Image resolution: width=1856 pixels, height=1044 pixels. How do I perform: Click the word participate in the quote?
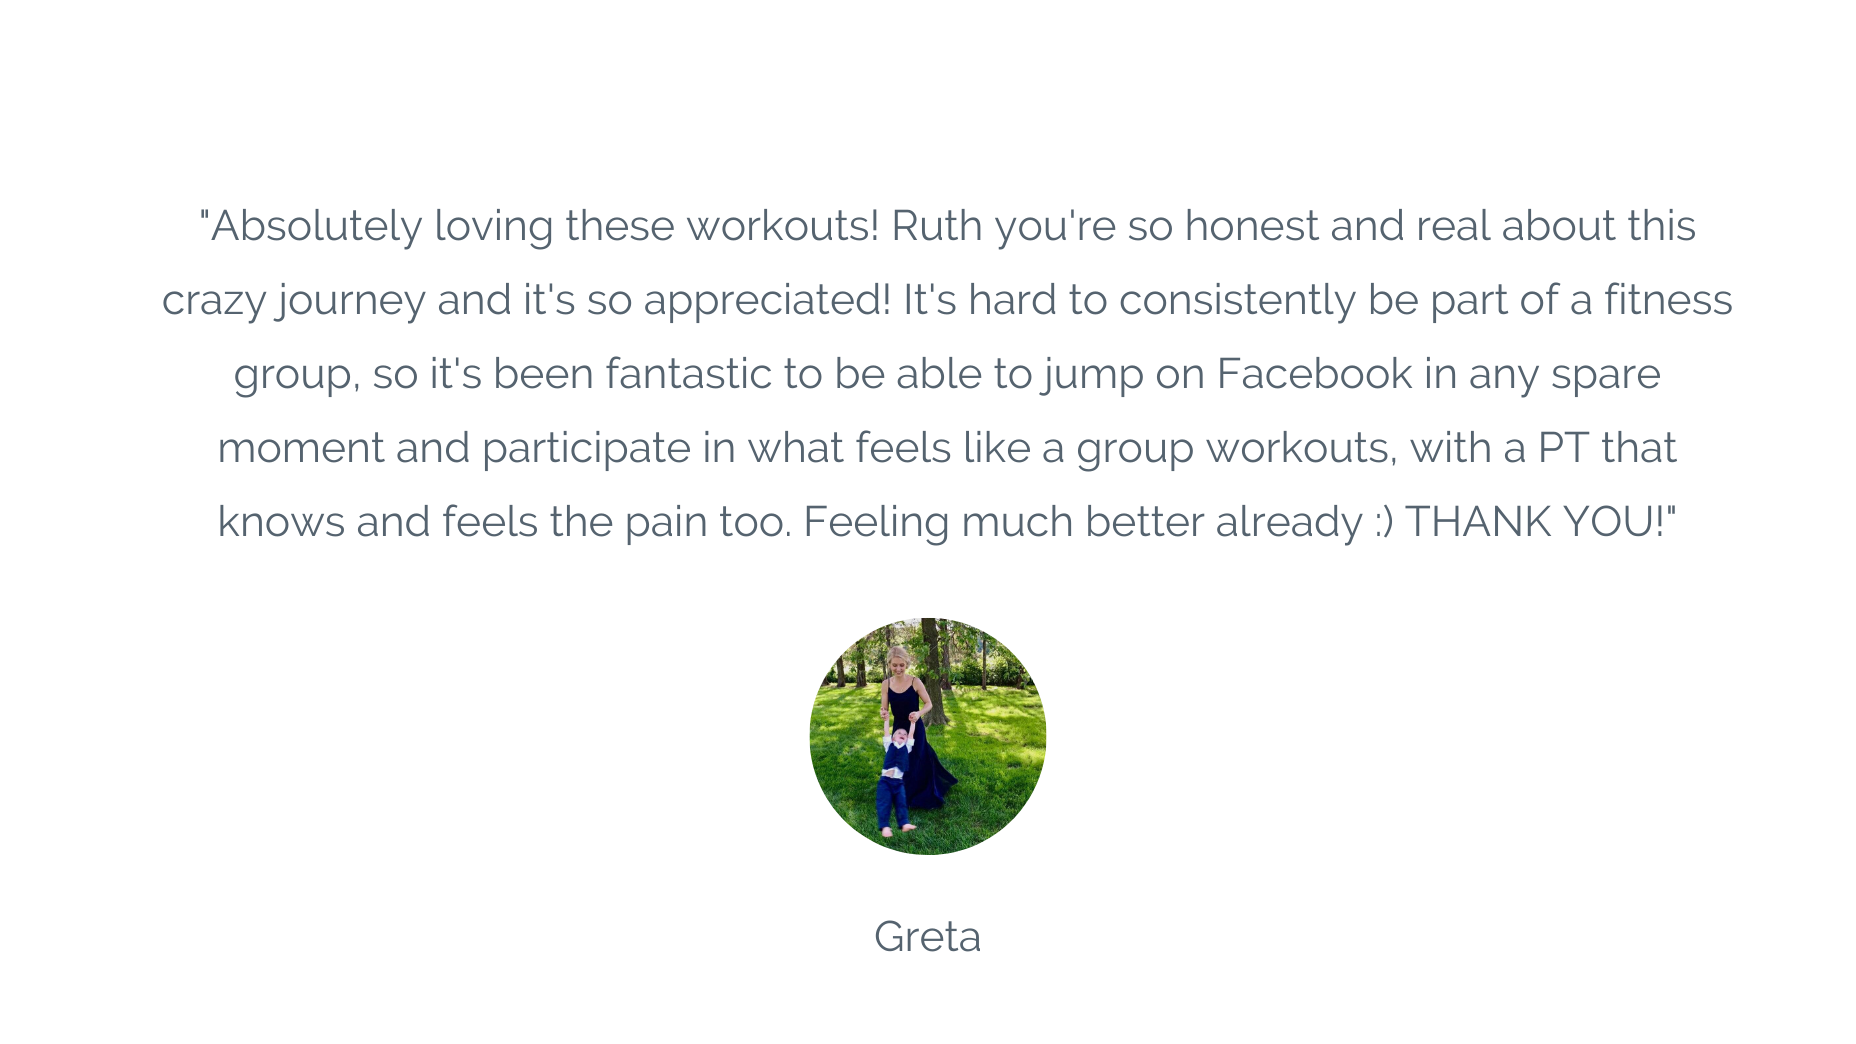pyautogui.click(x=586, y=448)
